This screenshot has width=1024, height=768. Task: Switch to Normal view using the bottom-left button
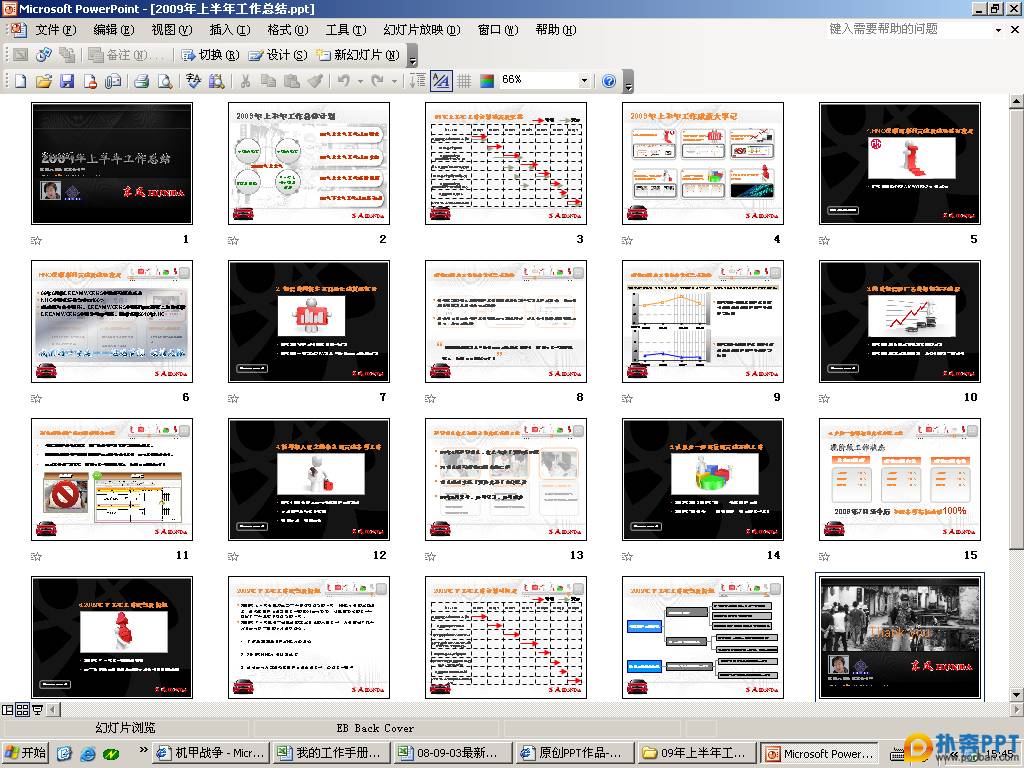tap(8, 710)
